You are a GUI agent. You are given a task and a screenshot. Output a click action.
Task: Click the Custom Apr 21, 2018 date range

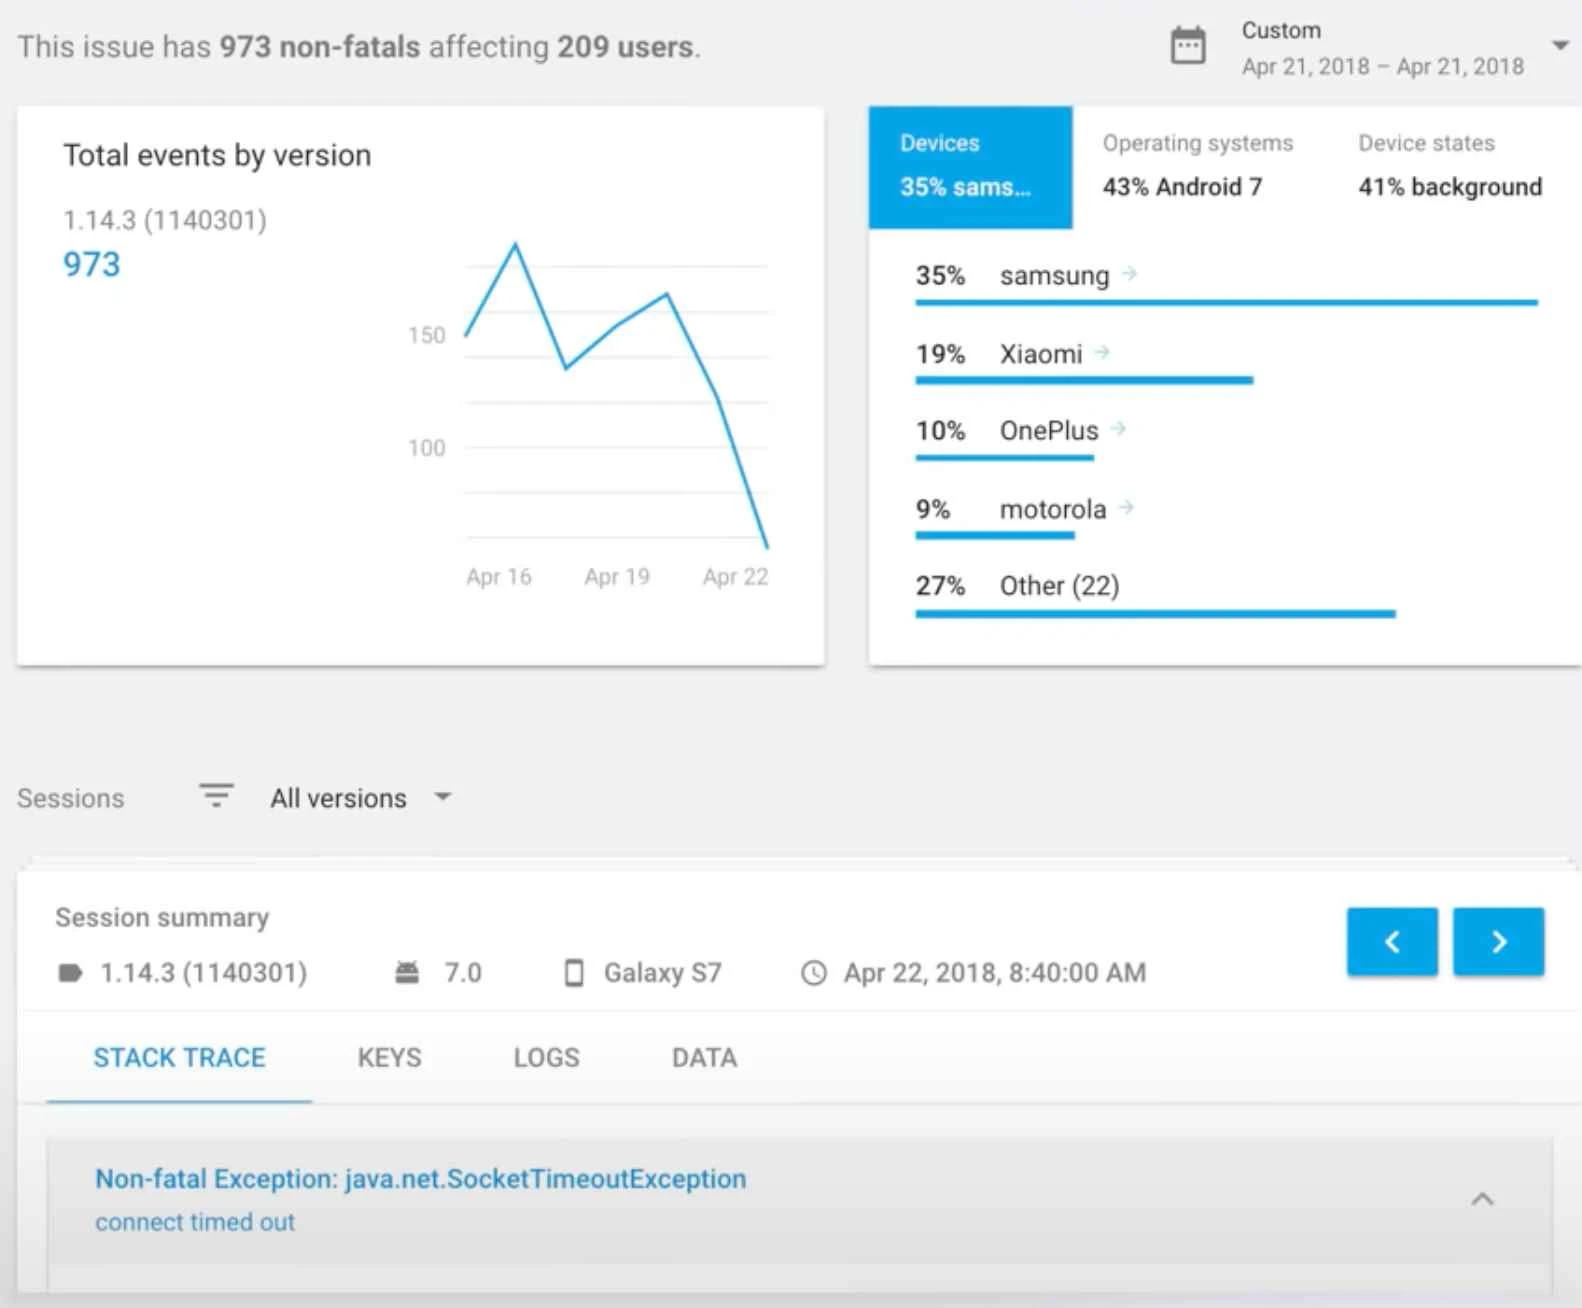click(x=1383, y=48)
